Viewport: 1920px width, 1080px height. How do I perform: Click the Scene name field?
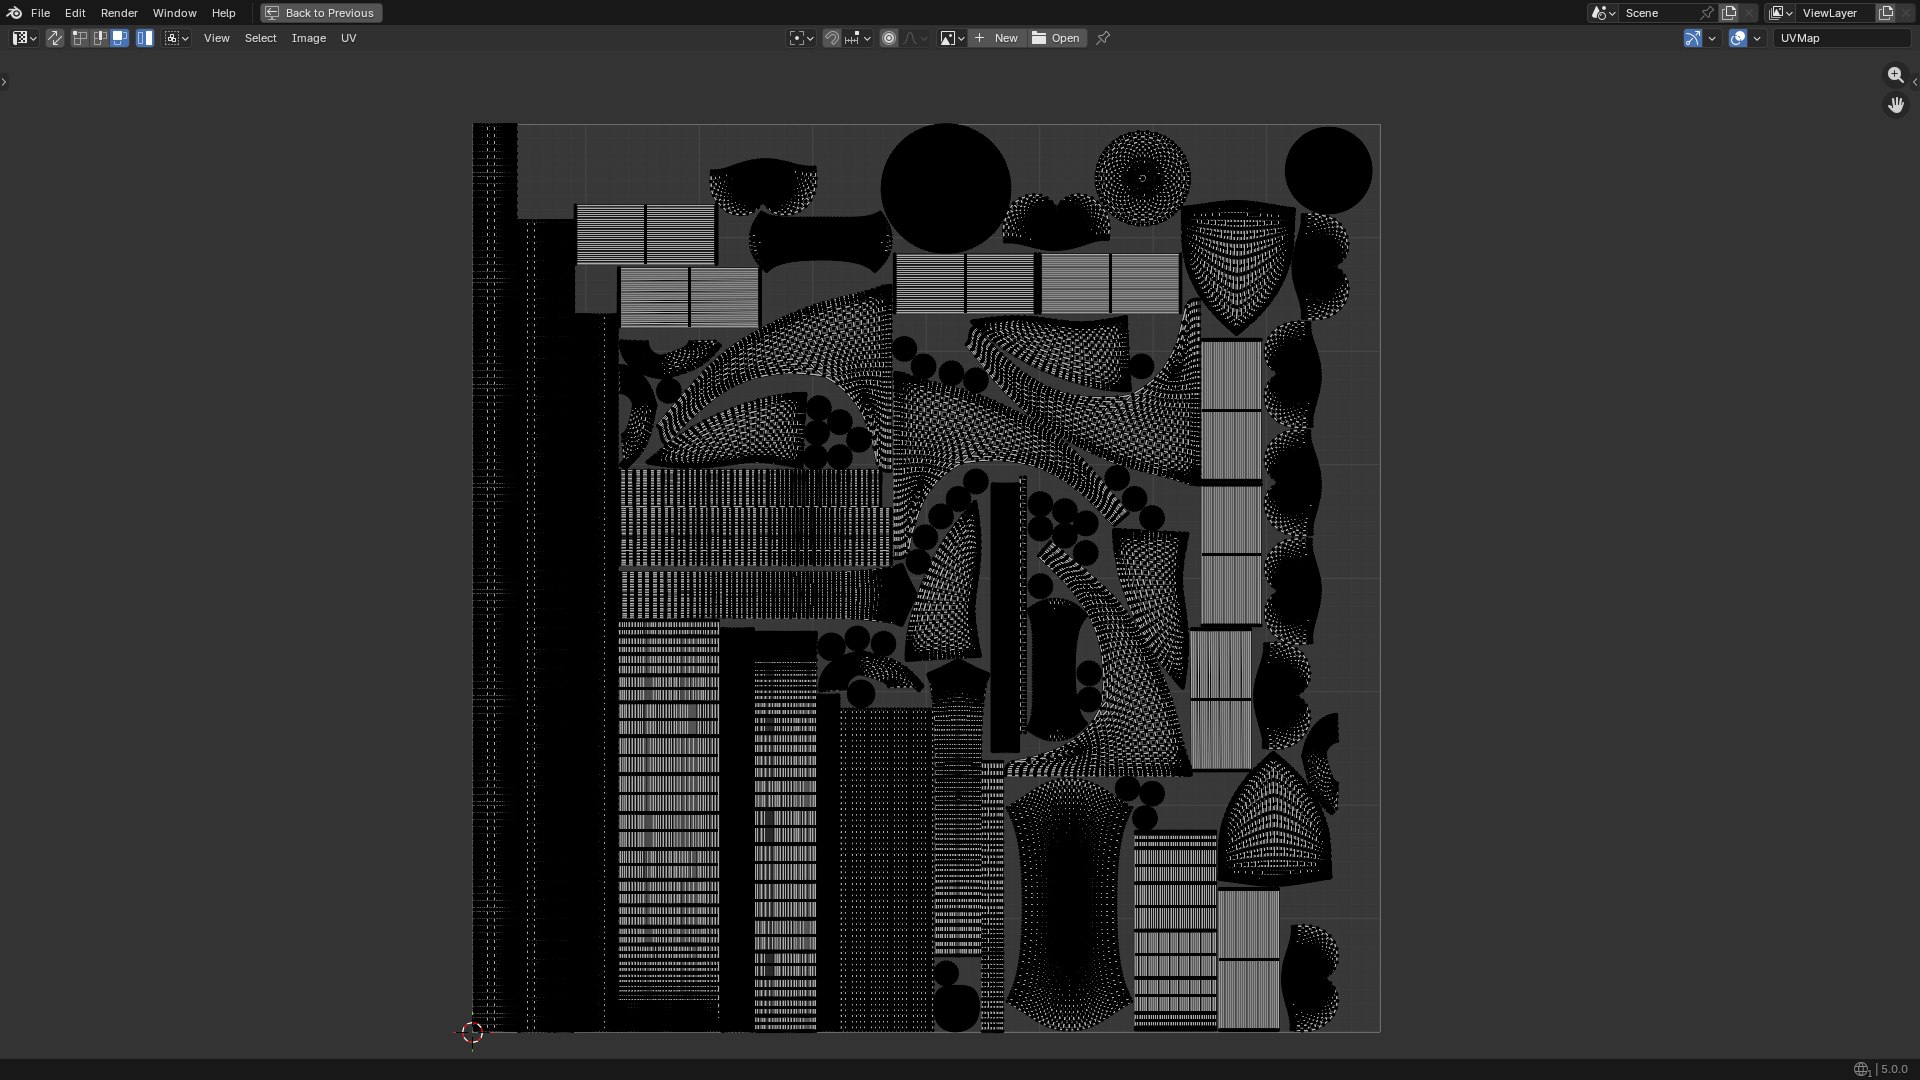click(x=1660, y=13)
